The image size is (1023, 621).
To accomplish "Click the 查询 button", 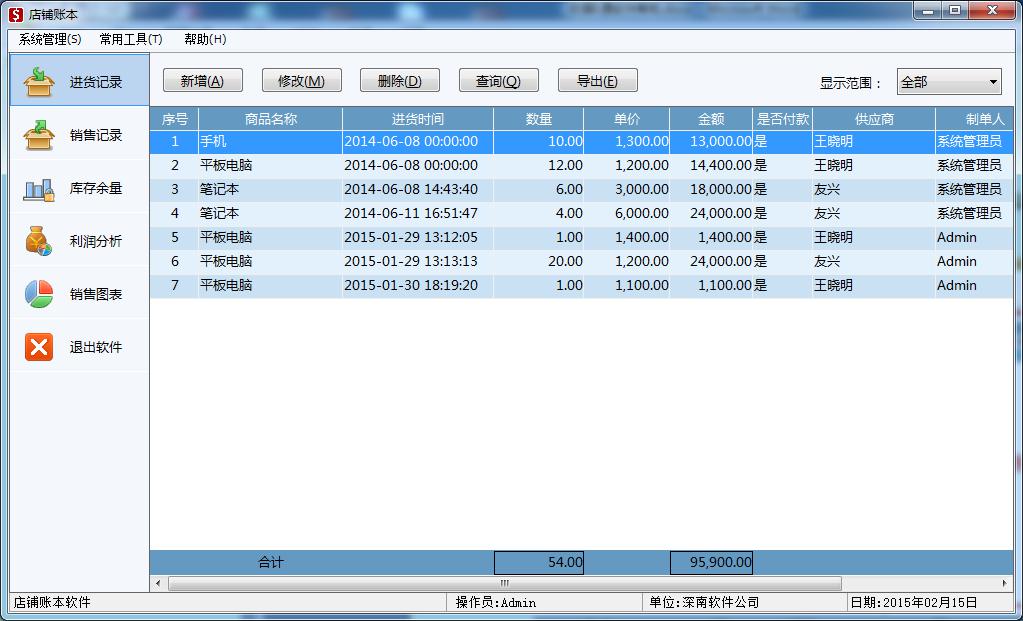I will pos(499,80).
